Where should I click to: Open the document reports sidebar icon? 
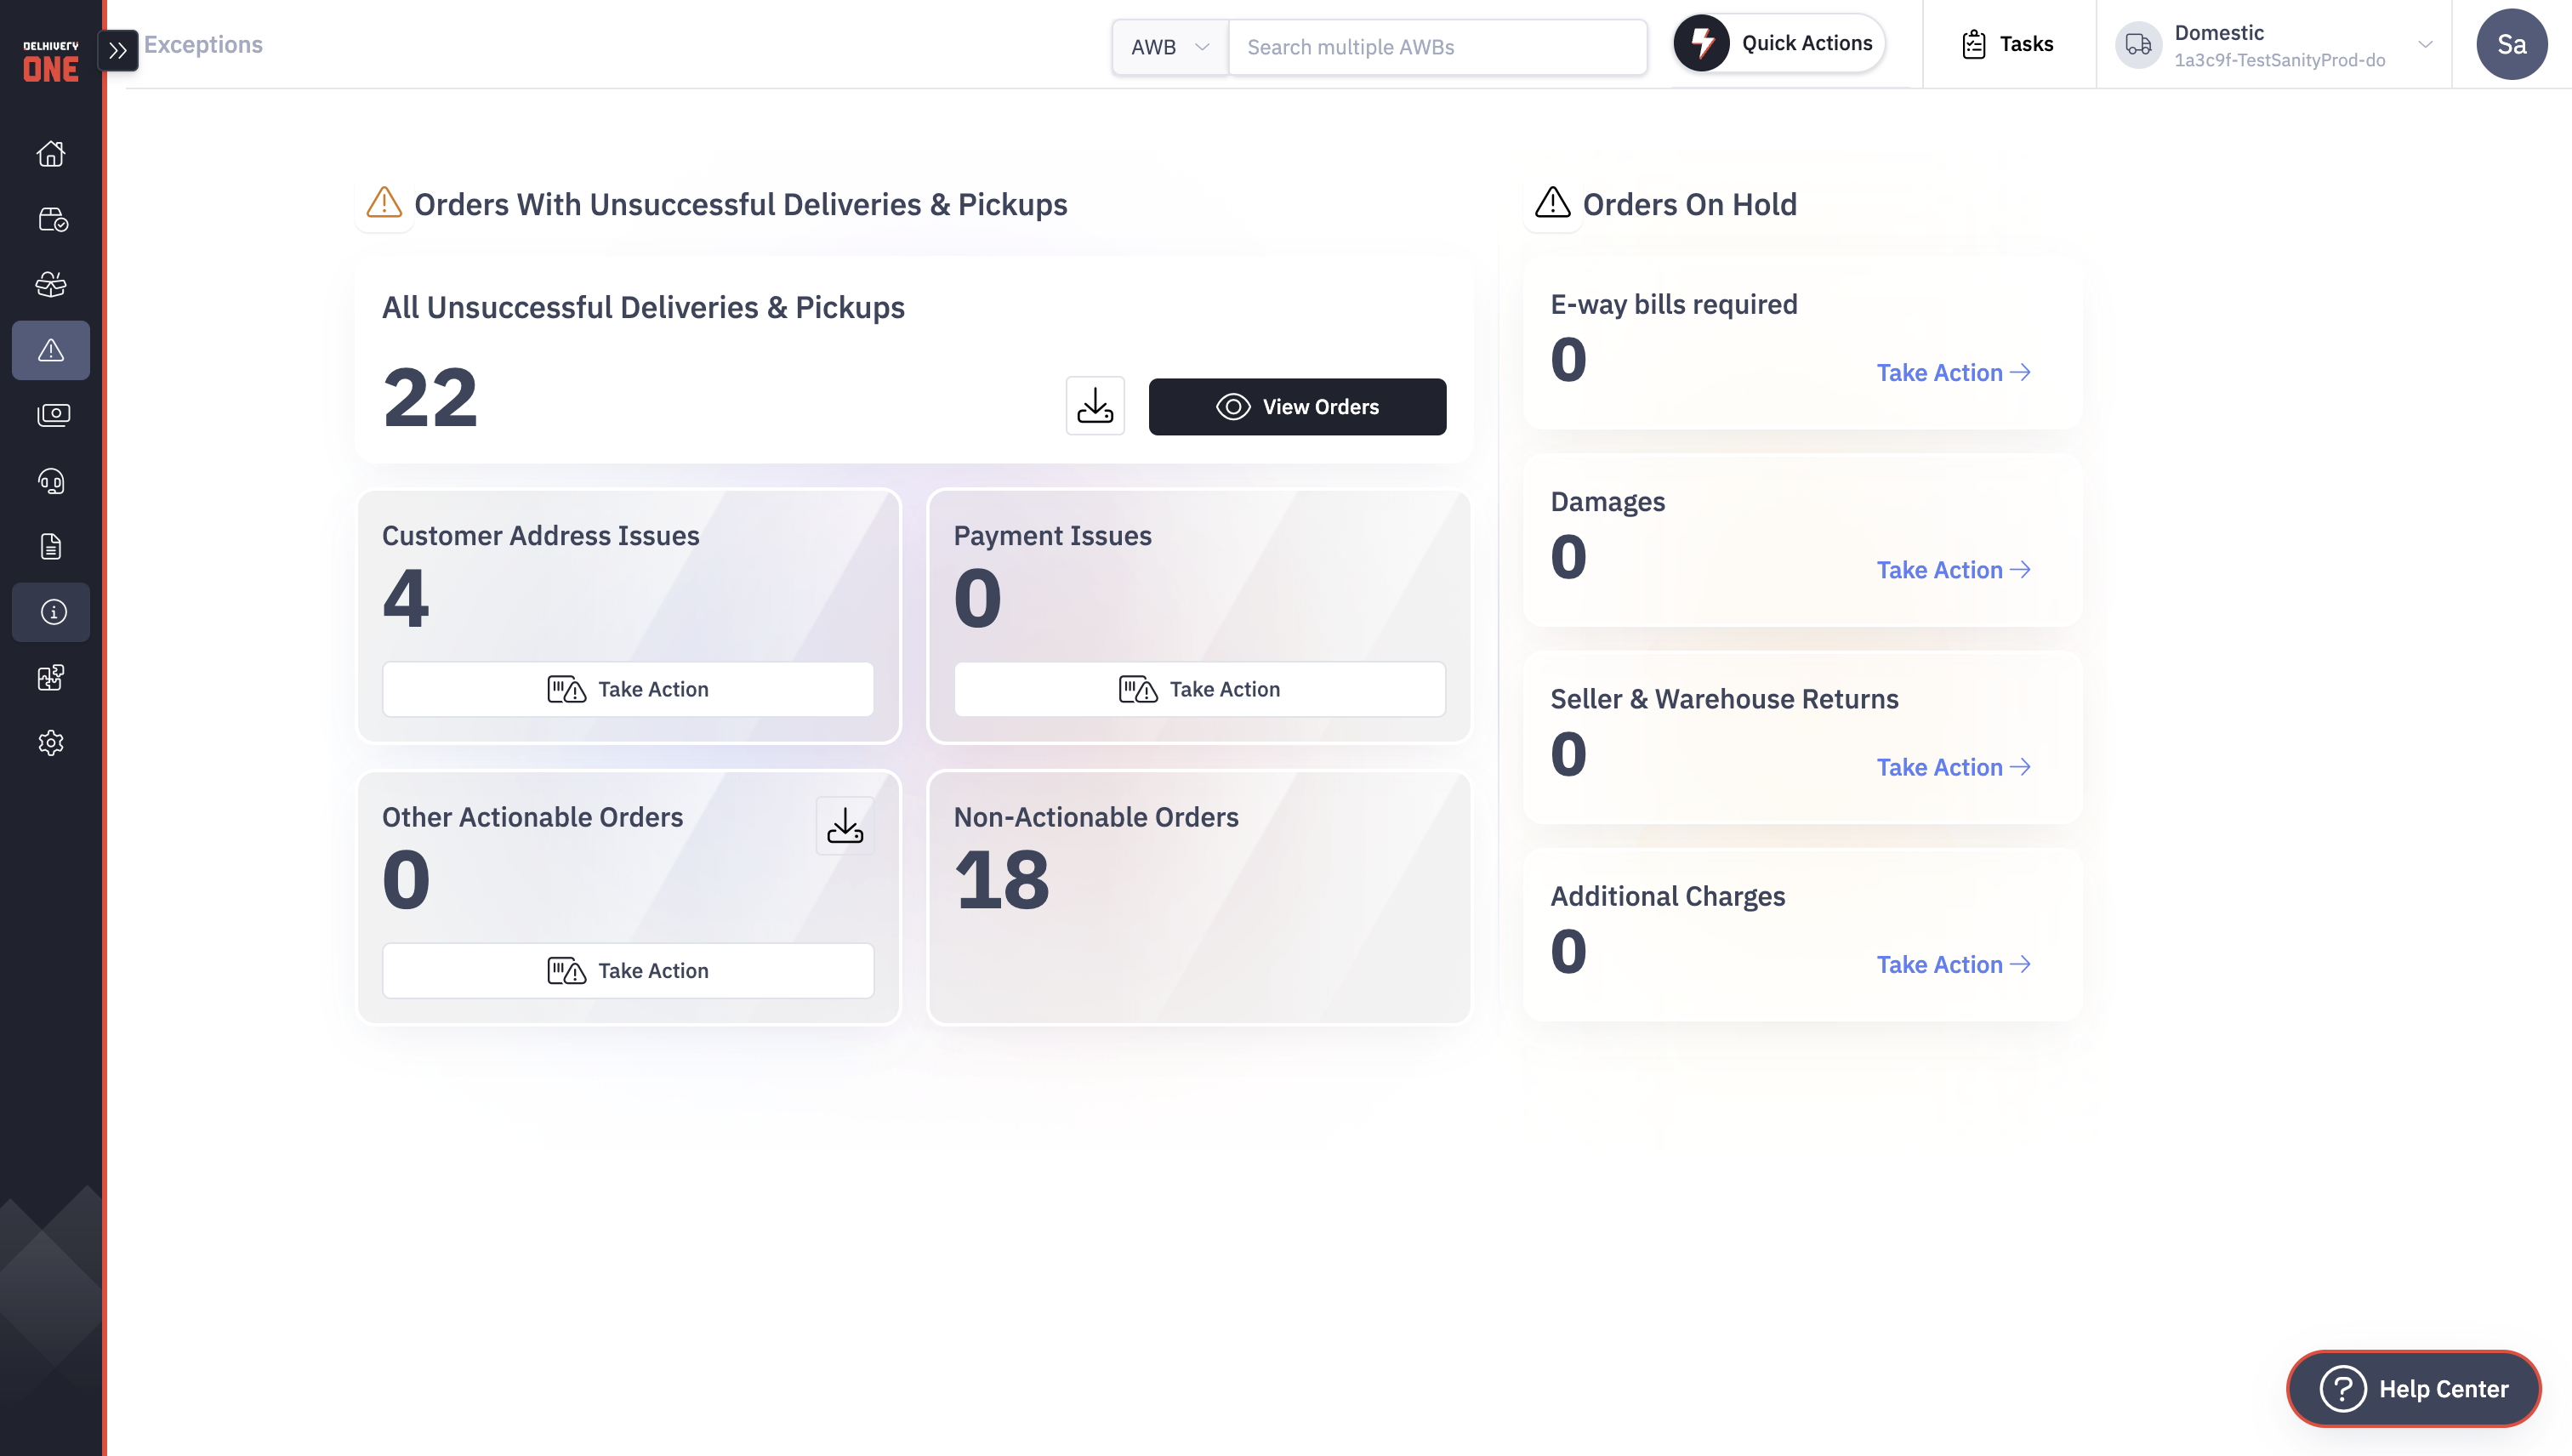(x=51, y=547)
